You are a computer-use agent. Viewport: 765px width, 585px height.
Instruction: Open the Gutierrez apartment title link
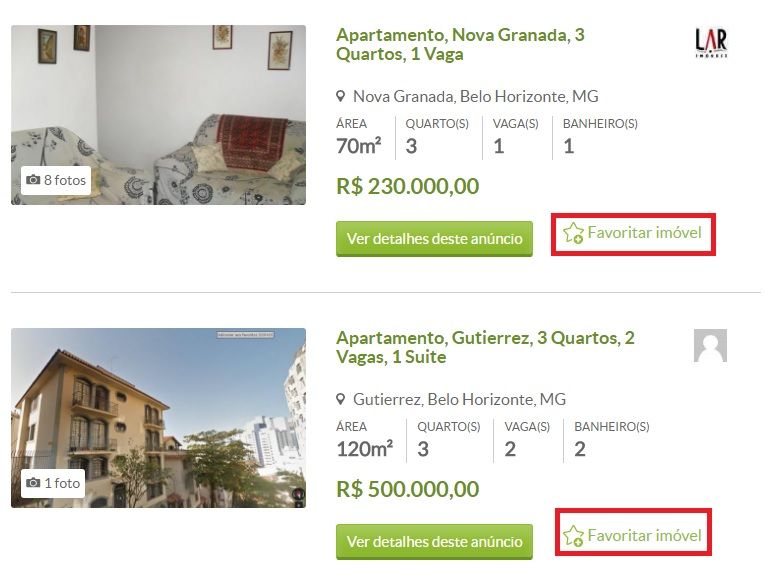tap(485, 347)
